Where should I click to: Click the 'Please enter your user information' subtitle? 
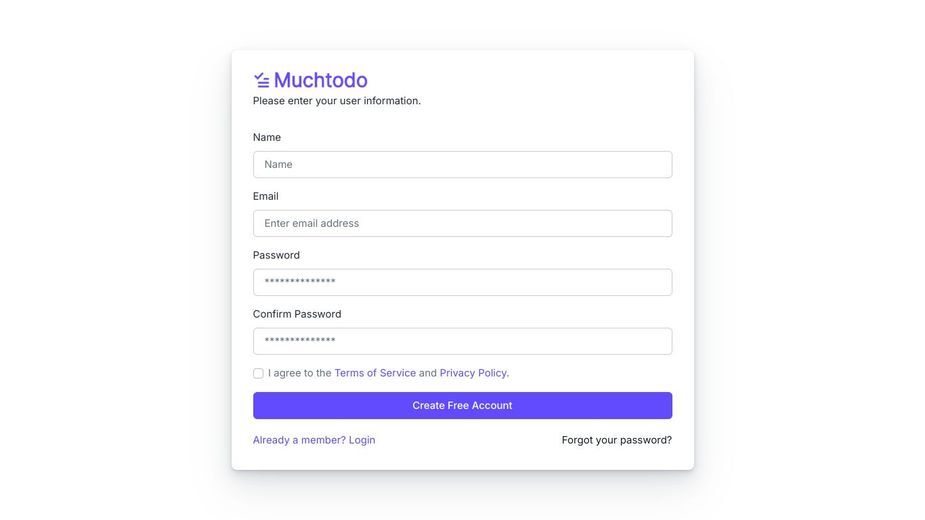click(x=337, y=101)
